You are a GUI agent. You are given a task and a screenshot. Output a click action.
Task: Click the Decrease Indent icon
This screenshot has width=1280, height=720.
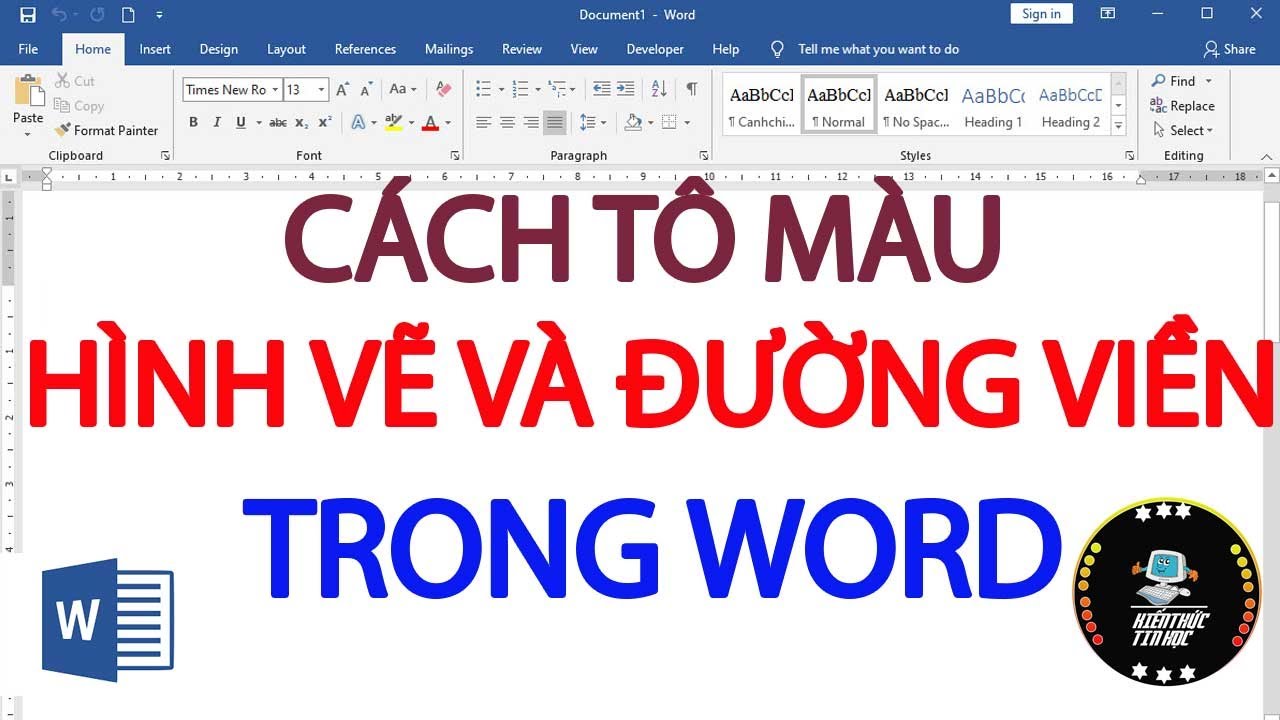[601, 89]
